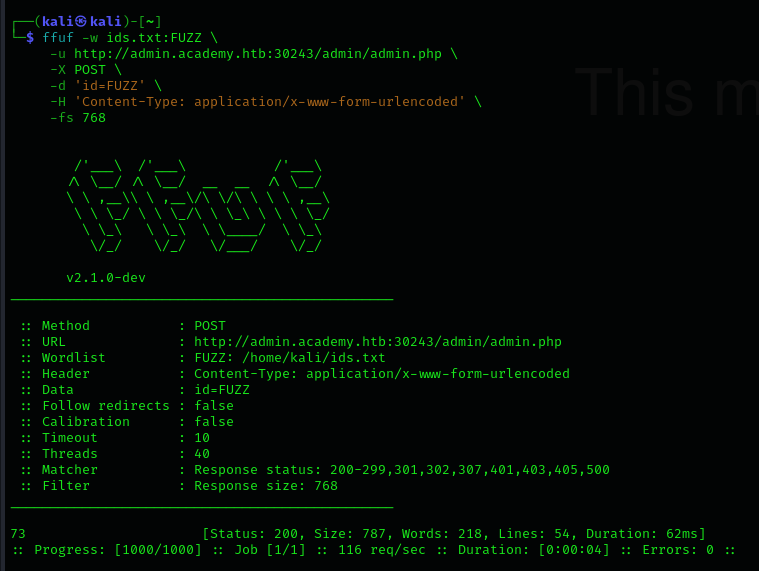This screenshot has width=759, height=571.
Task: Click the -X POST option
Action: (x=85, y=69)
